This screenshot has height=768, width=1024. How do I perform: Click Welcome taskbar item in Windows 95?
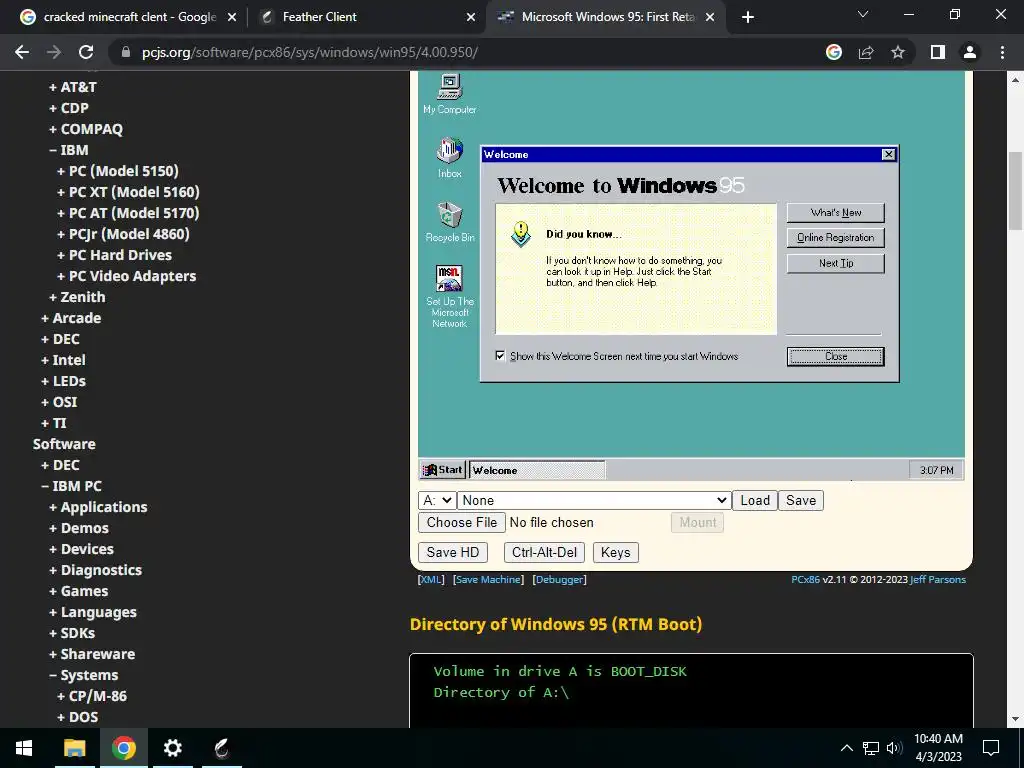click(537, 470)
